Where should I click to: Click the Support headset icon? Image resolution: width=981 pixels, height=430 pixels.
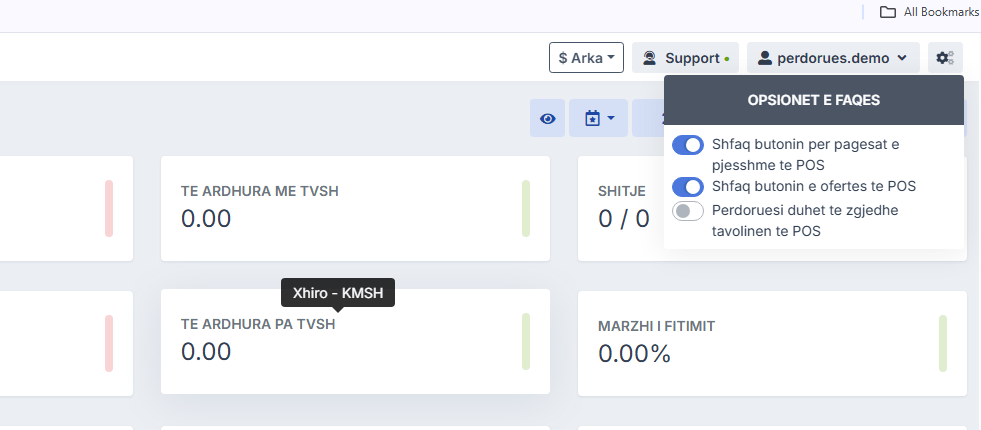(x=649, y=58)
